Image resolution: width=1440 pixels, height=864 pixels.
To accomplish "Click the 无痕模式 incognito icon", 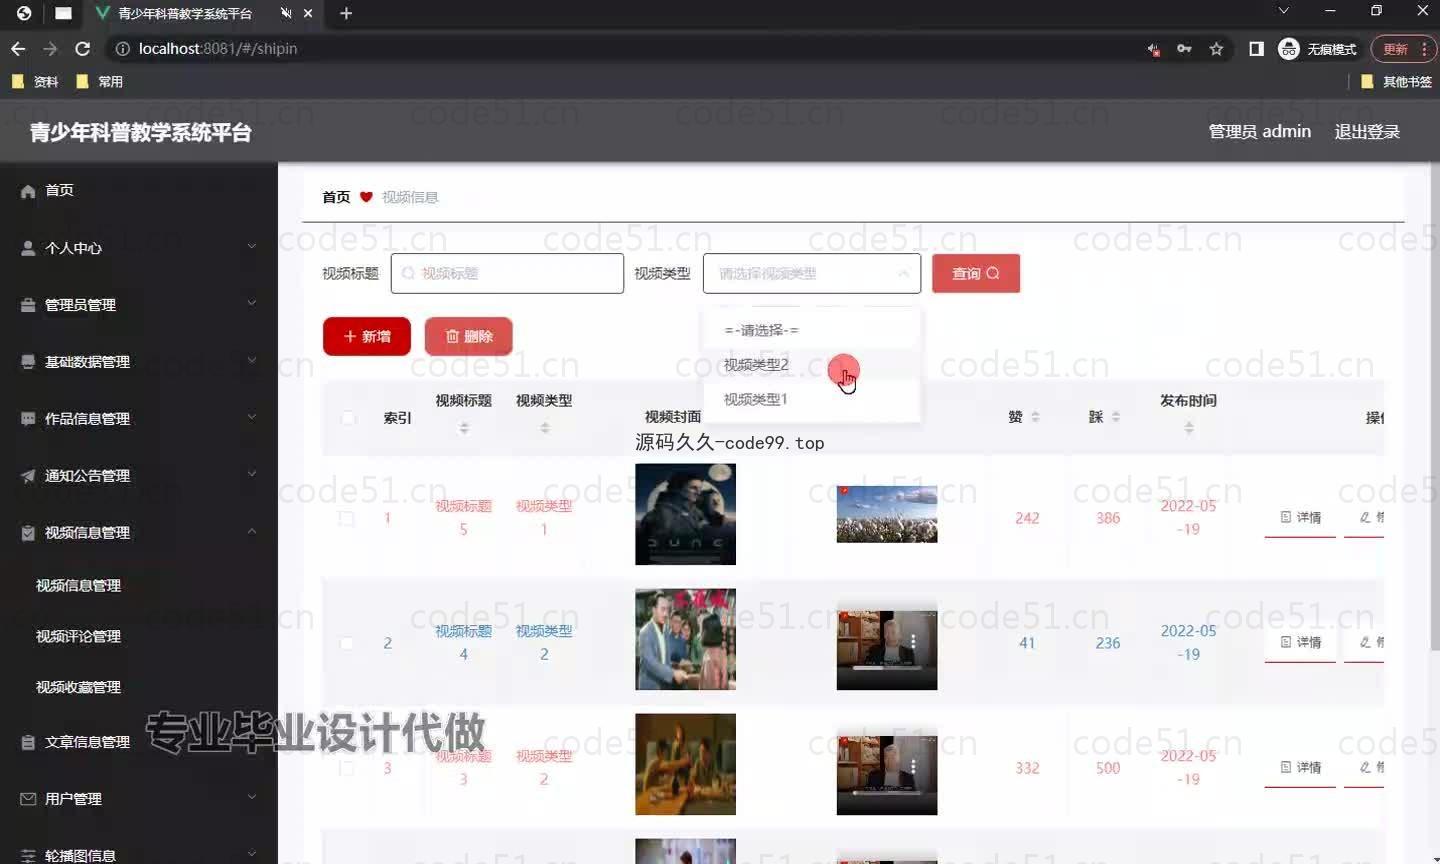I will (1289, 48).
